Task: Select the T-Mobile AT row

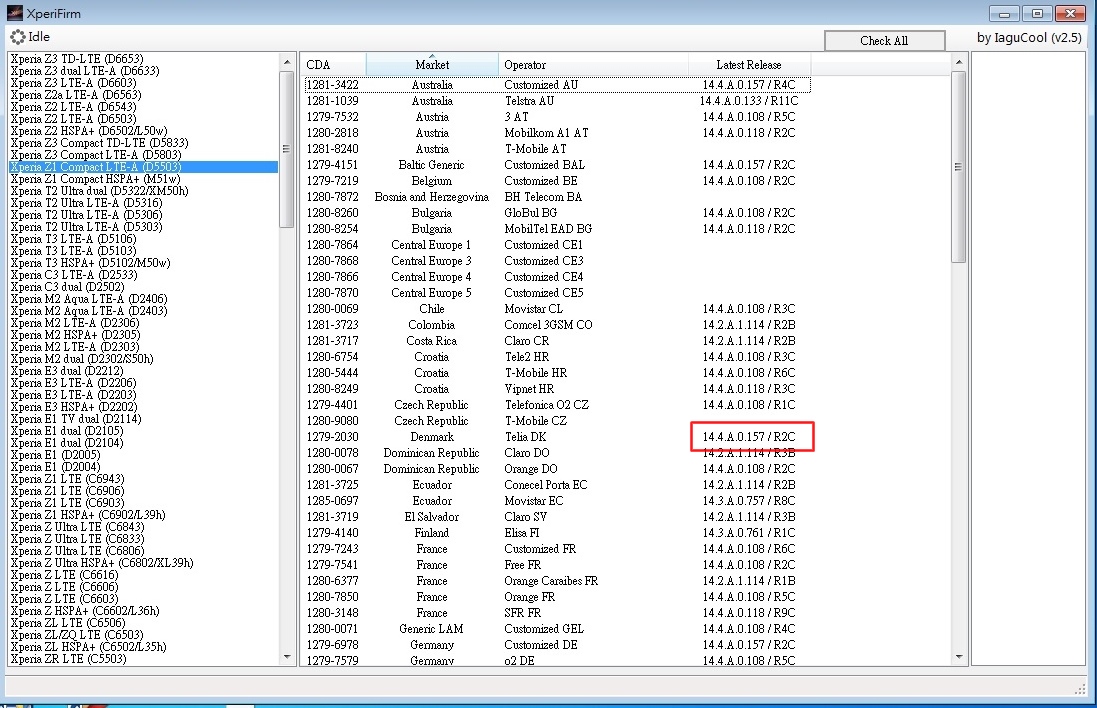Action: click(557, 149)
